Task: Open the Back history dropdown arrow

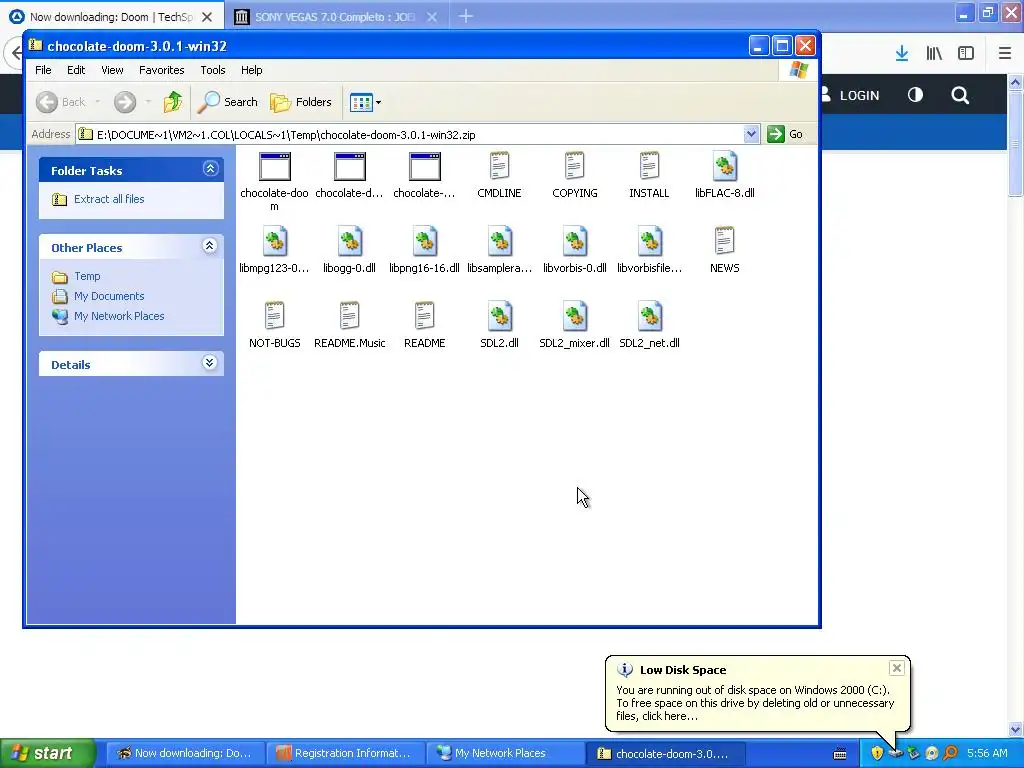Action: [98, 102]
